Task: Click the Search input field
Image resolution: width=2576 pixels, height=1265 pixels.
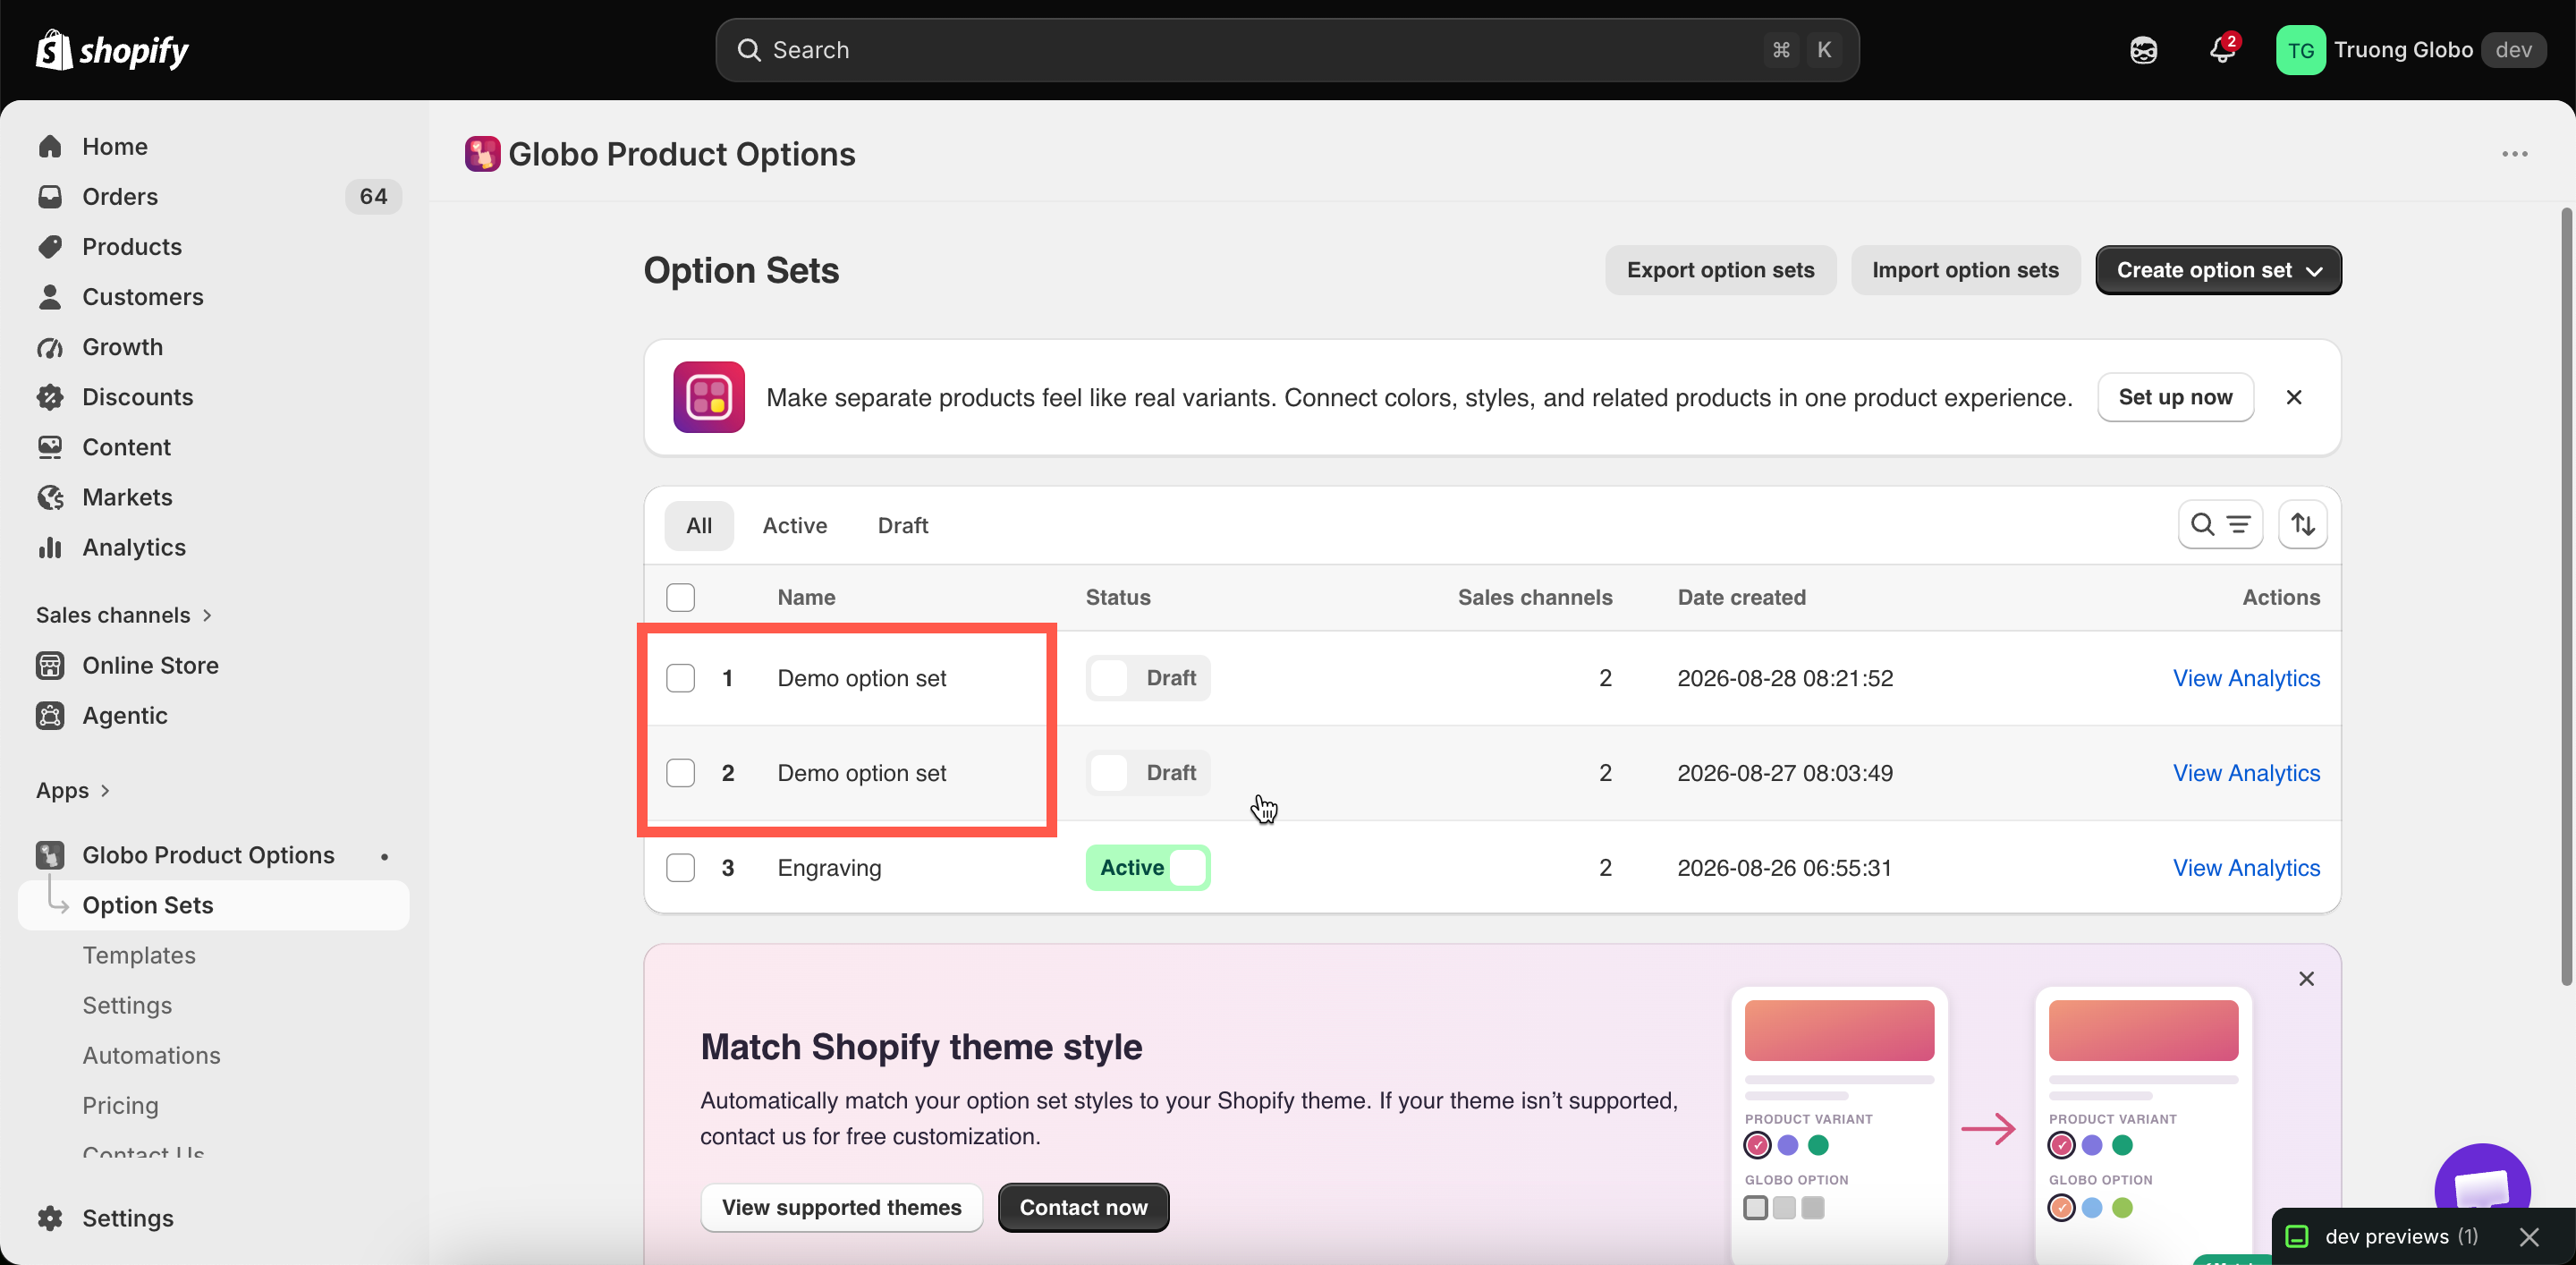Action: pos(1287,50)
